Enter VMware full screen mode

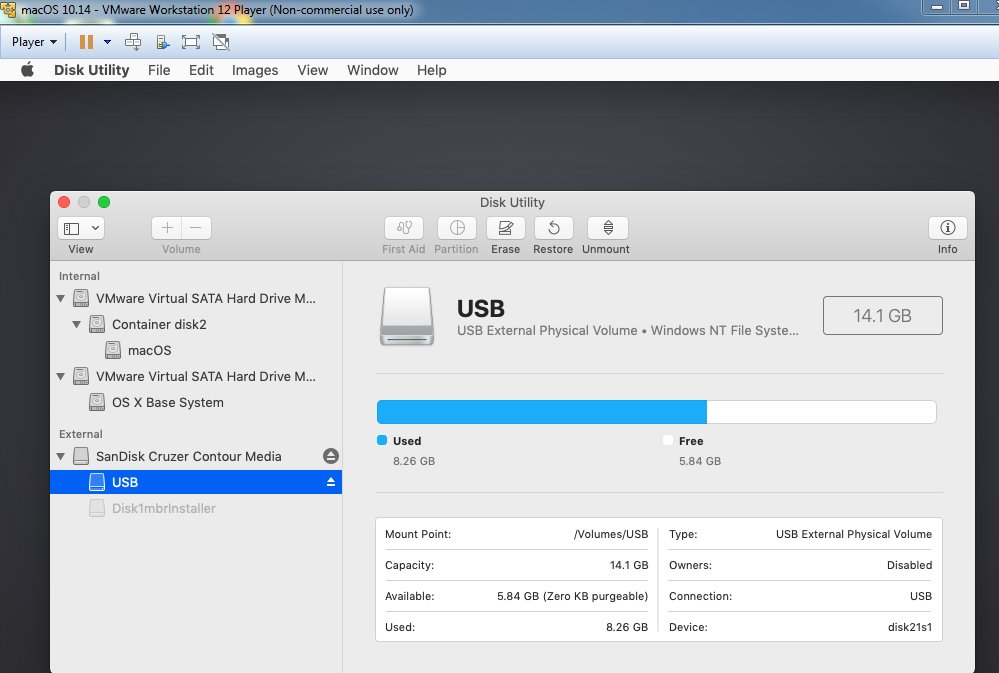[190, 42]
